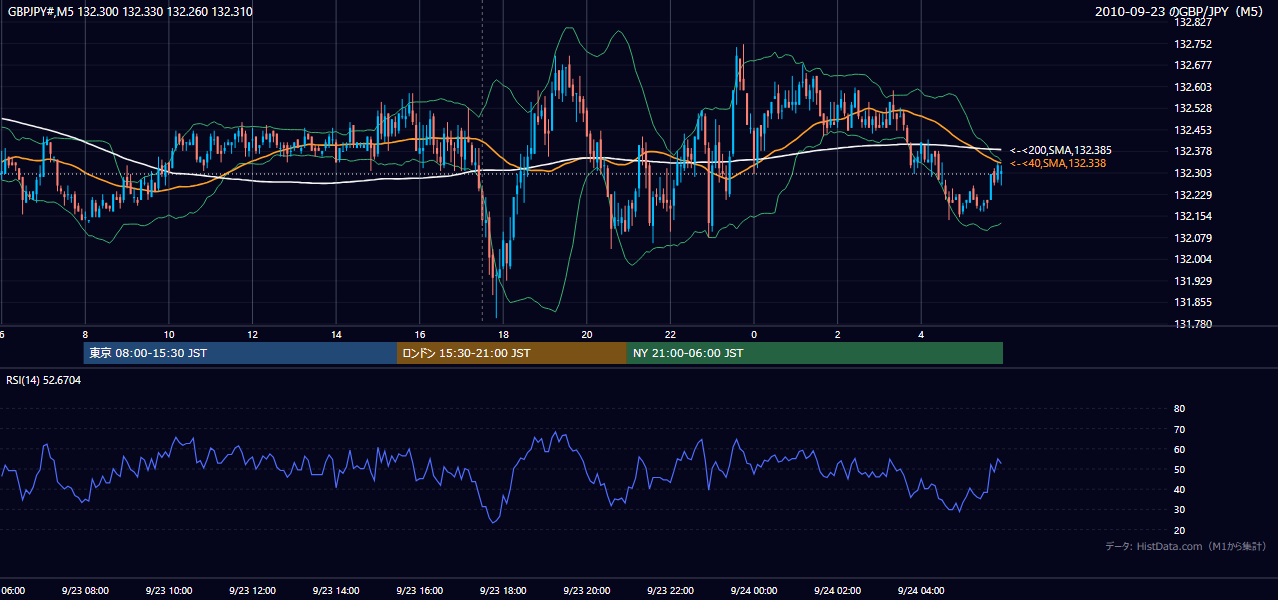The width and height of the screenshot is (1278, 600).
Task: Click RSI level 80 on the scale
Action: (x=1179, y=409)
